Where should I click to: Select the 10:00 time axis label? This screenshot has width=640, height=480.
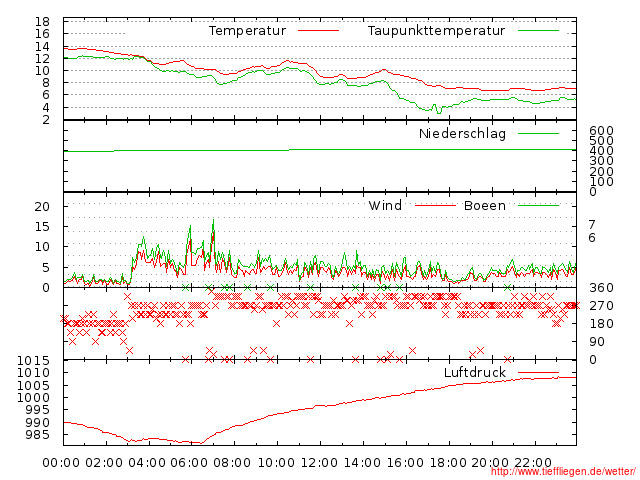pos(277,463)
